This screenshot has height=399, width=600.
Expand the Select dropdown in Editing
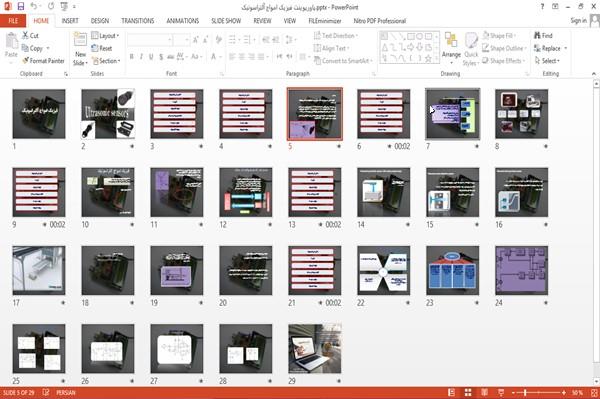click(547, 61)
